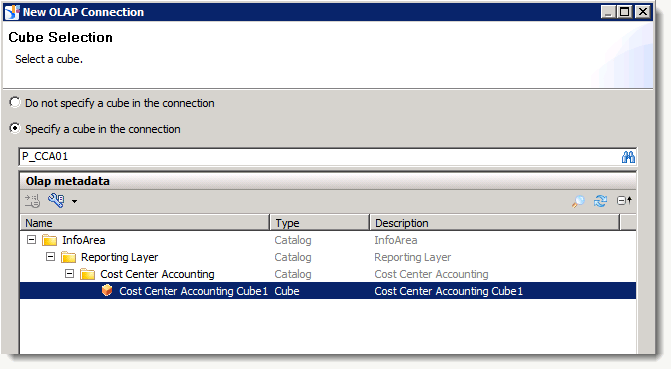The width and height of the screenshot is (671, 369).
Task: Select the Reporting Layer catalog item
Action: (119, 257)
